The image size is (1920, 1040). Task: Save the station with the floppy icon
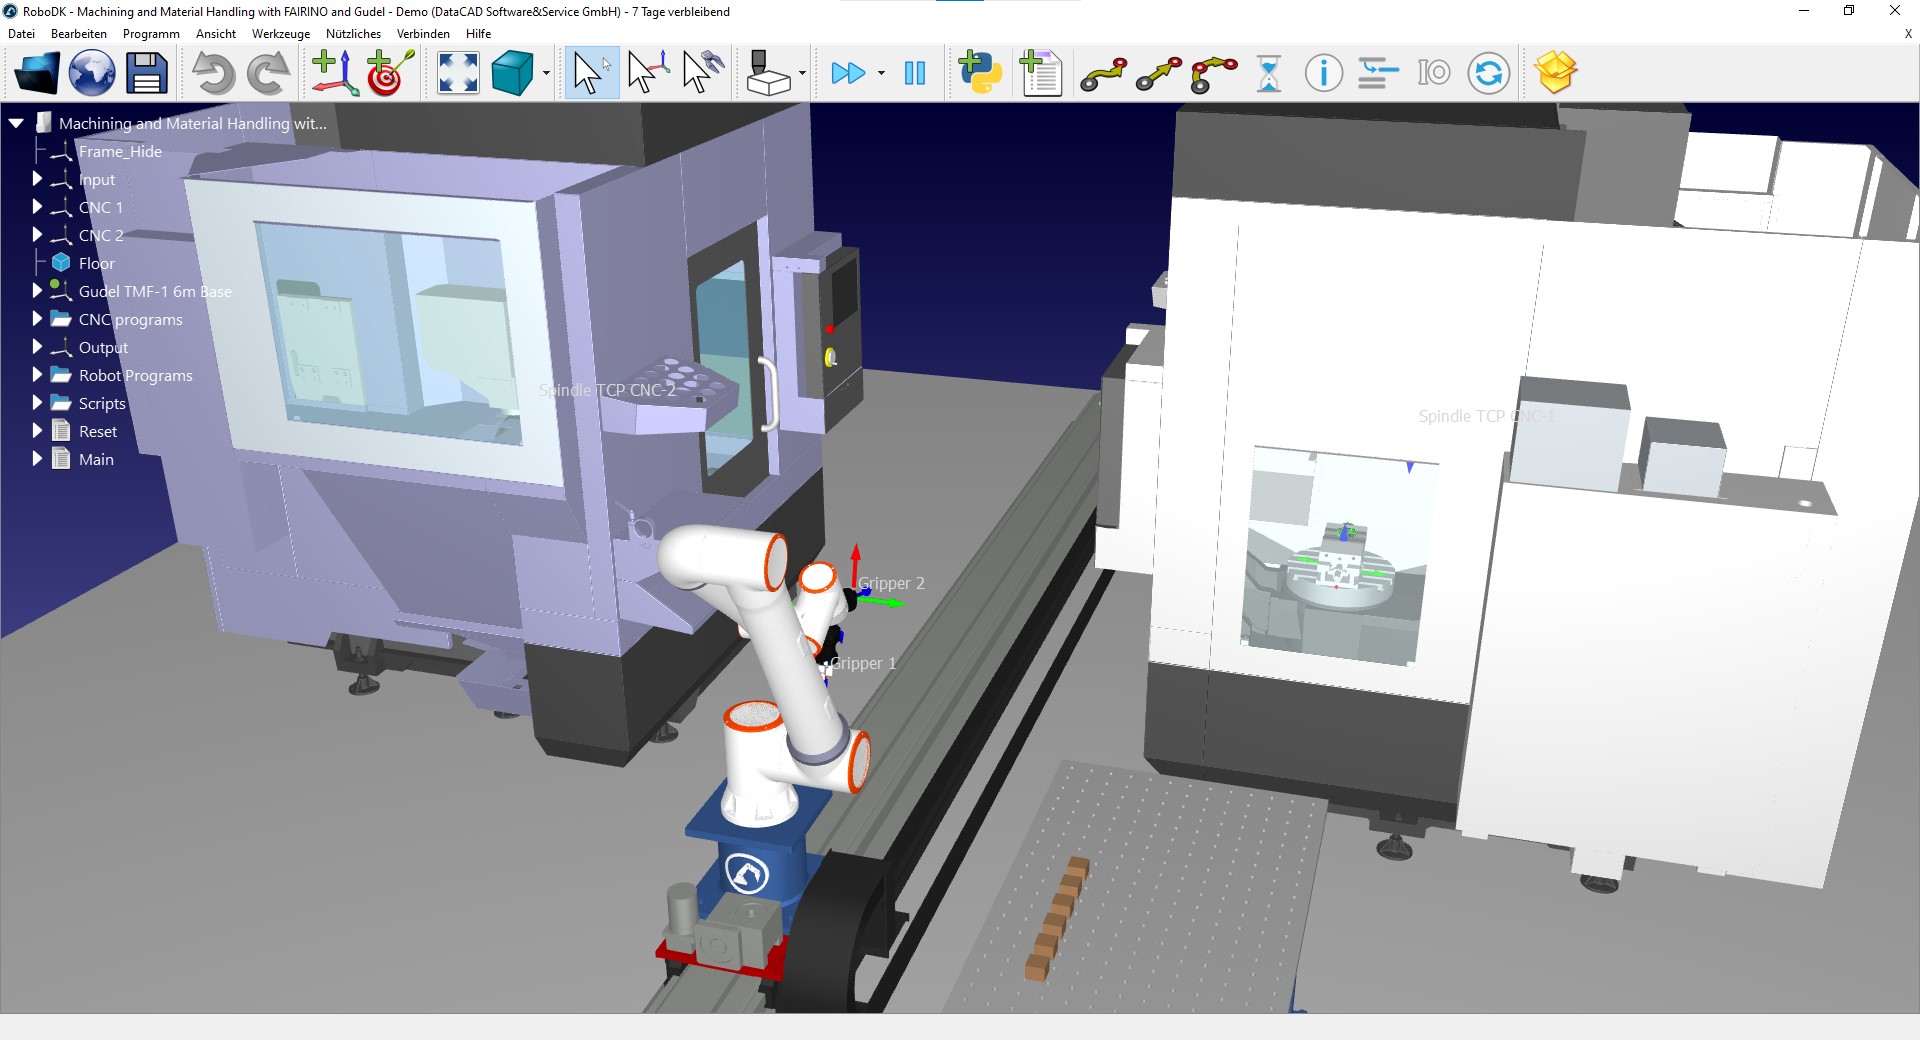pos(146,73)
